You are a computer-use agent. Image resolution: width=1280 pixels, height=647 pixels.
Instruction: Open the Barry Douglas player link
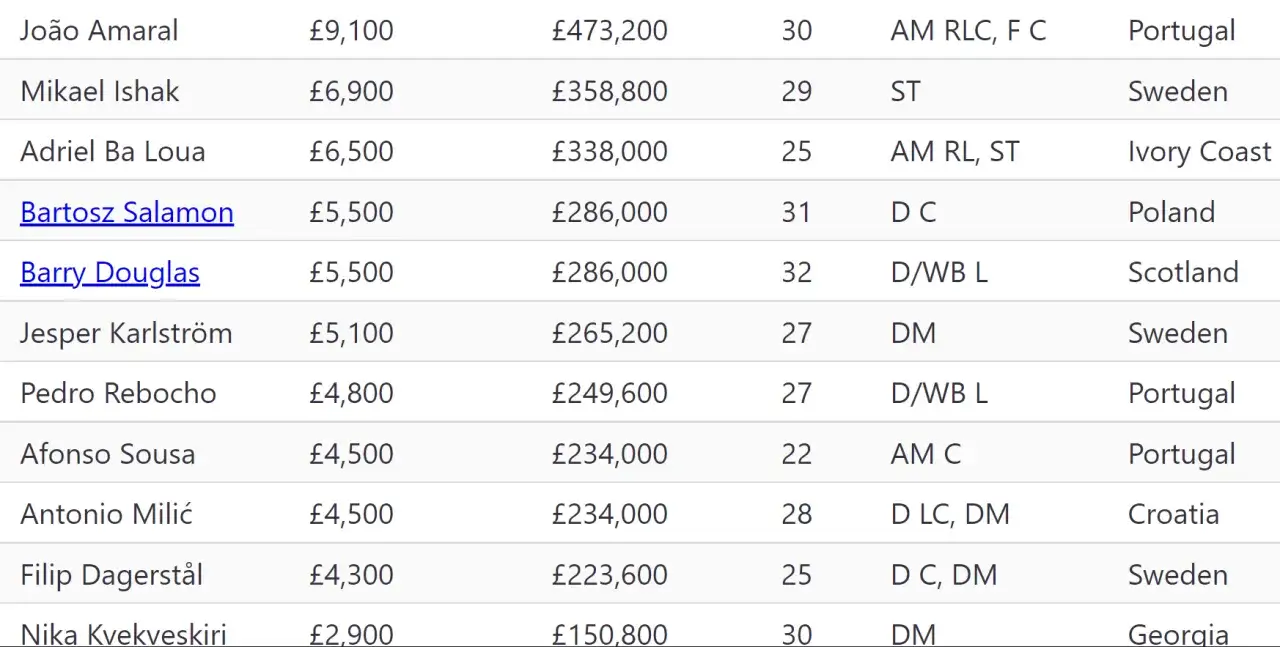(x=110, y=273)
